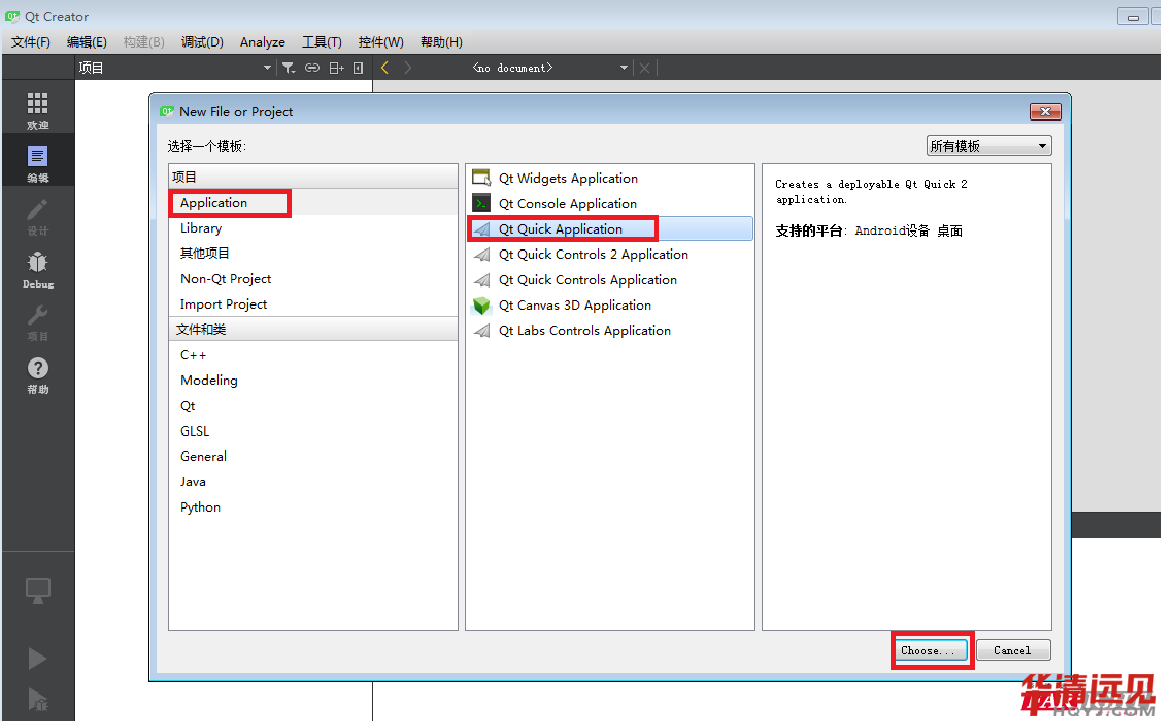Open the Analyze menu
The image size is (1161, 721).
coord(262,42)
